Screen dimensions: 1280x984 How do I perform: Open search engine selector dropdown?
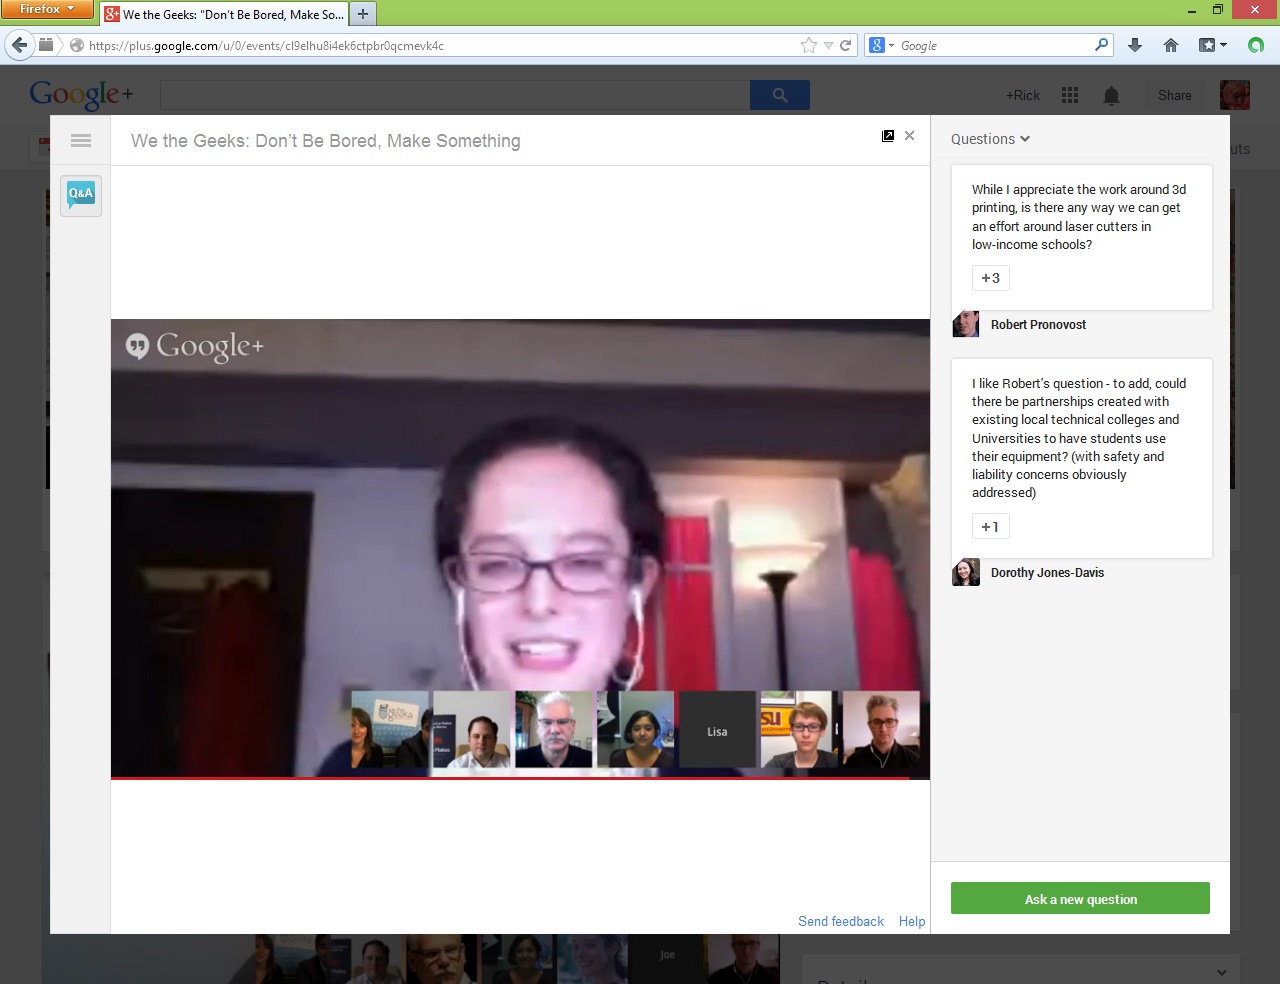point(881,45)
